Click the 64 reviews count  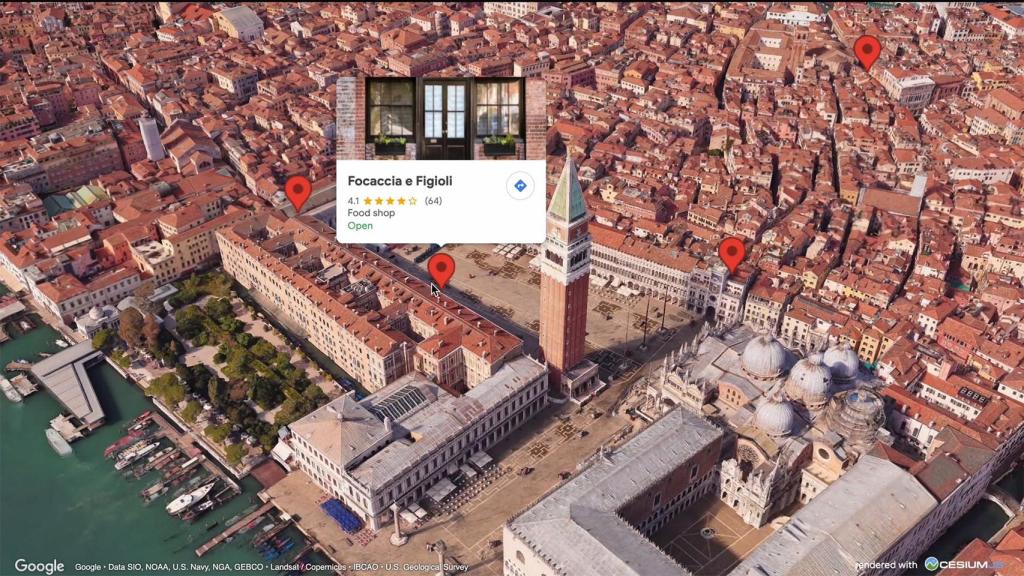pyautogui.click(x=433, y=200)
